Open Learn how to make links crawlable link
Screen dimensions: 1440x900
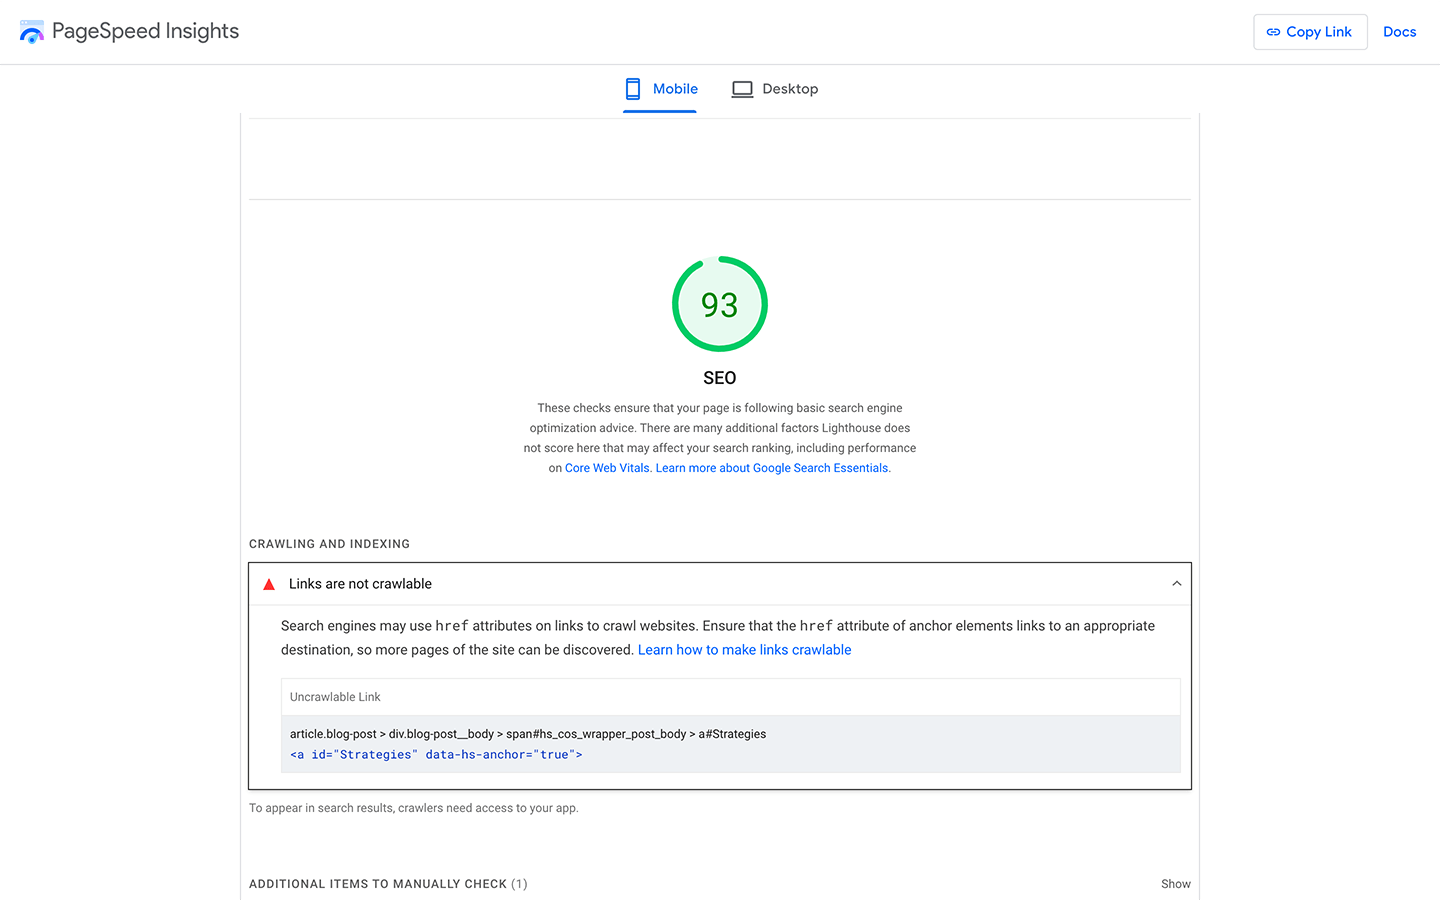pyautogui.click(x=745, y=650)
